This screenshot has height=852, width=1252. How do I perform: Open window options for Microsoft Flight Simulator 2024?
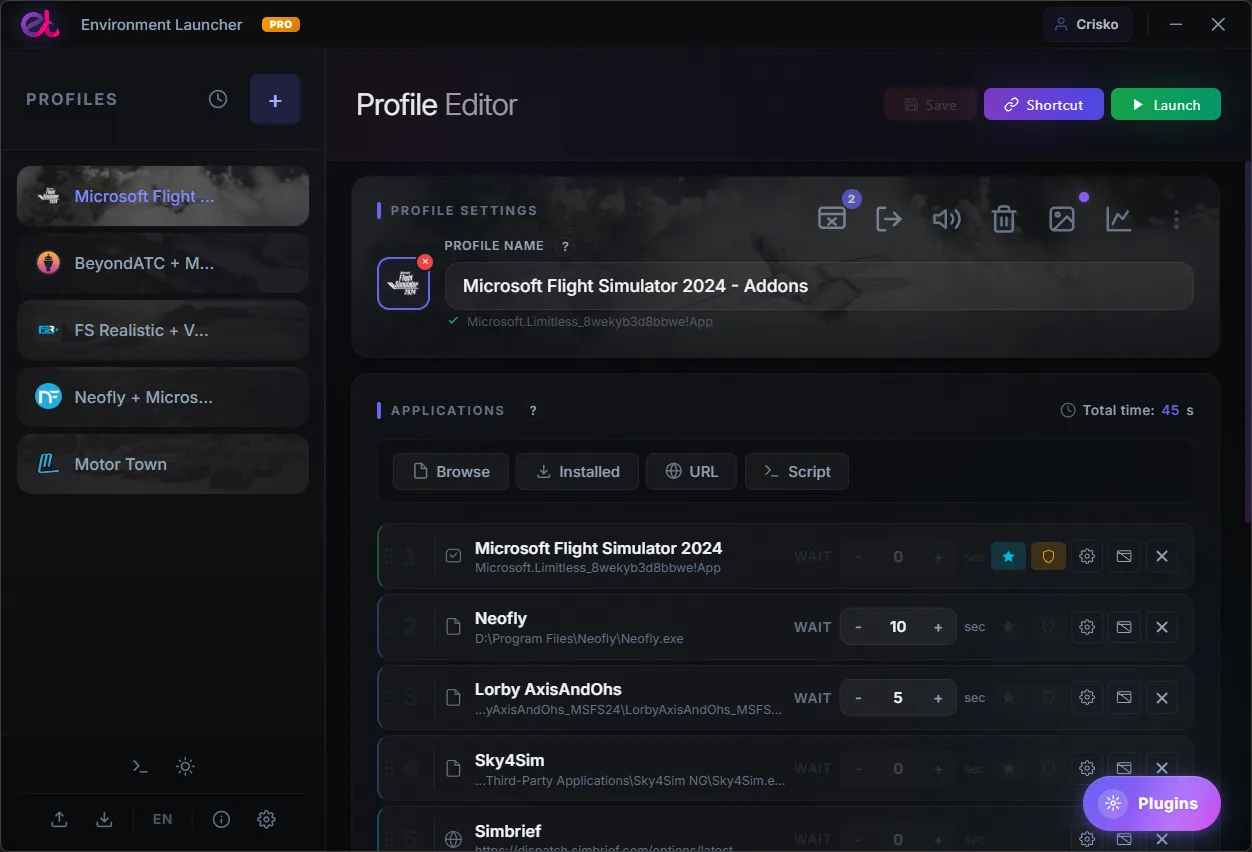click(x=1124, y=556)
